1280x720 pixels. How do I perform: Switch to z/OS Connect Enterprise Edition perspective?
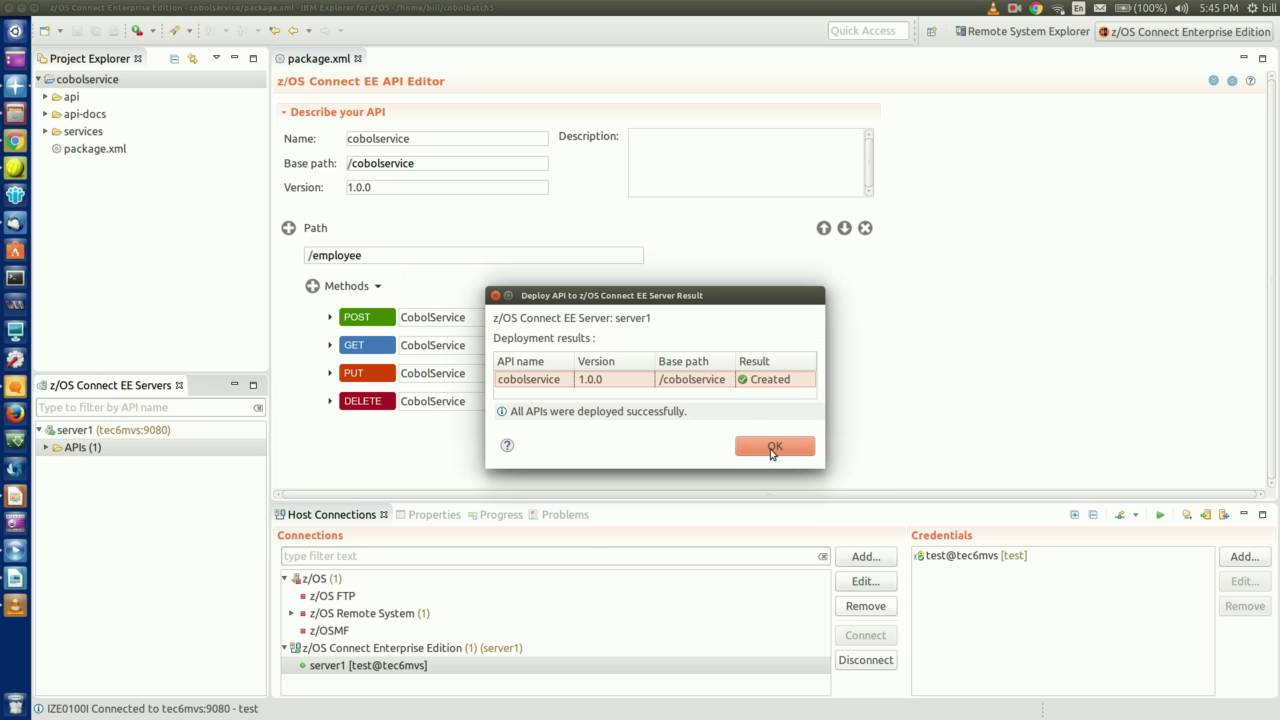1184,31
